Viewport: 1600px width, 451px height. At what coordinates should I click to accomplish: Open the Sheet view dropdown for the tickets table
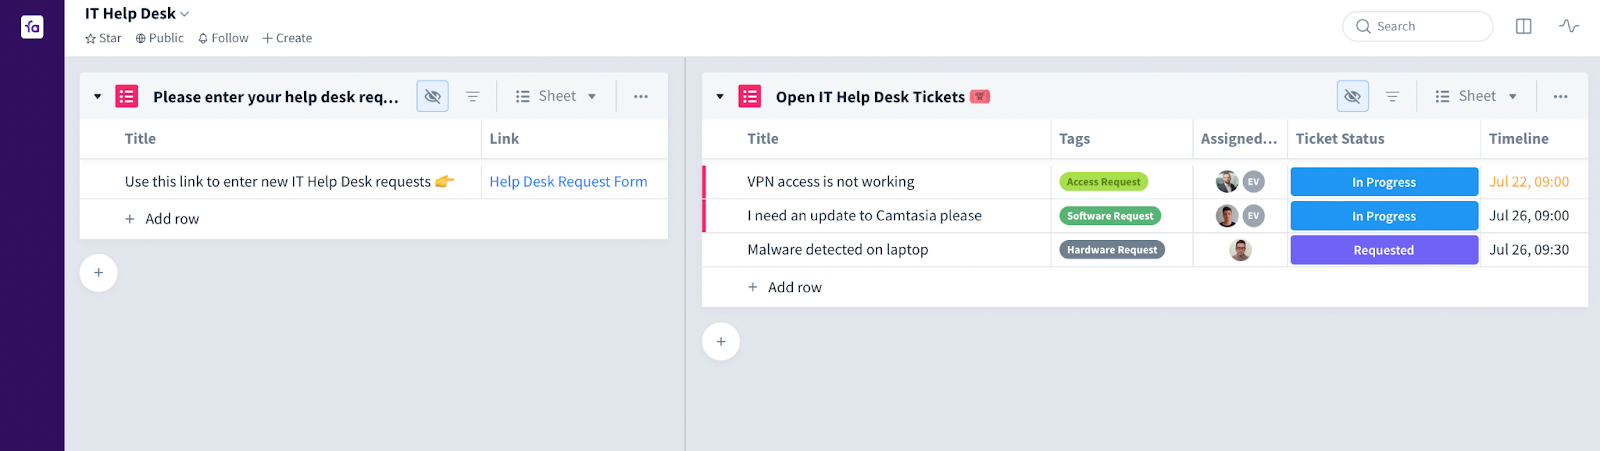1477,96
